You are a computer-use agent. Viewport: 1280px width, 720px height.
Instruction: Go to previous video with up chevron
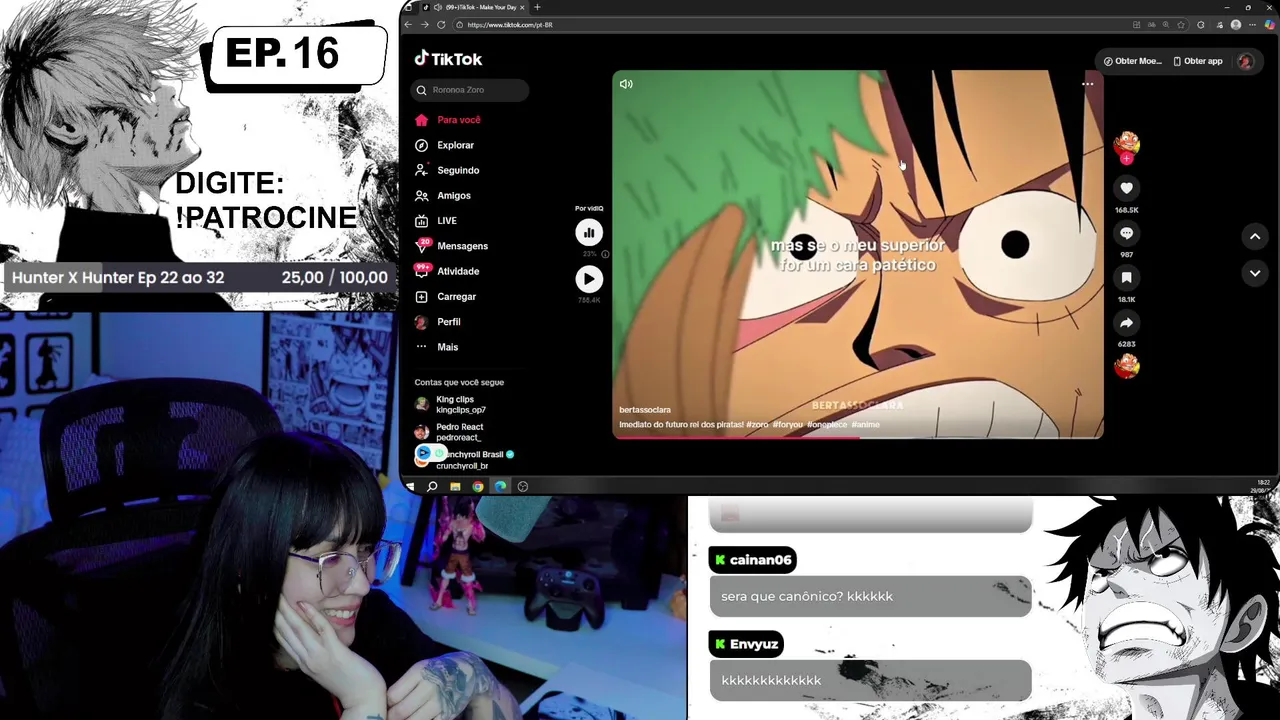[x=1254, y=237]
